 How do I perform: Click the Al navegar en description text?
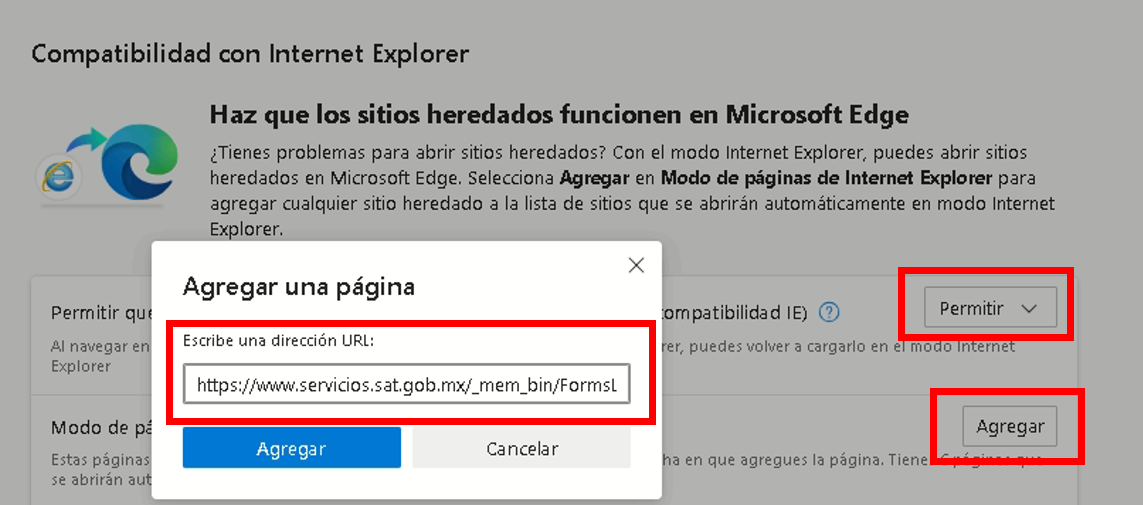[100, 347]
